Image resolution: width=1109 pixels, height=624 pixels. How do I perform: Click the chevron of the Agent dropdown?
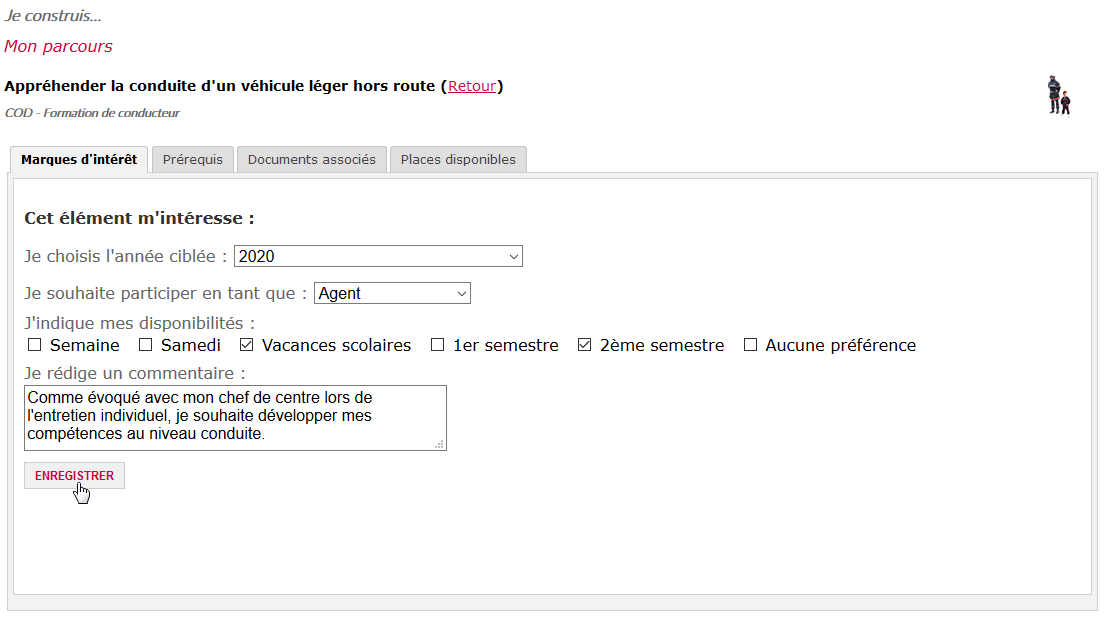pos(461,293)
